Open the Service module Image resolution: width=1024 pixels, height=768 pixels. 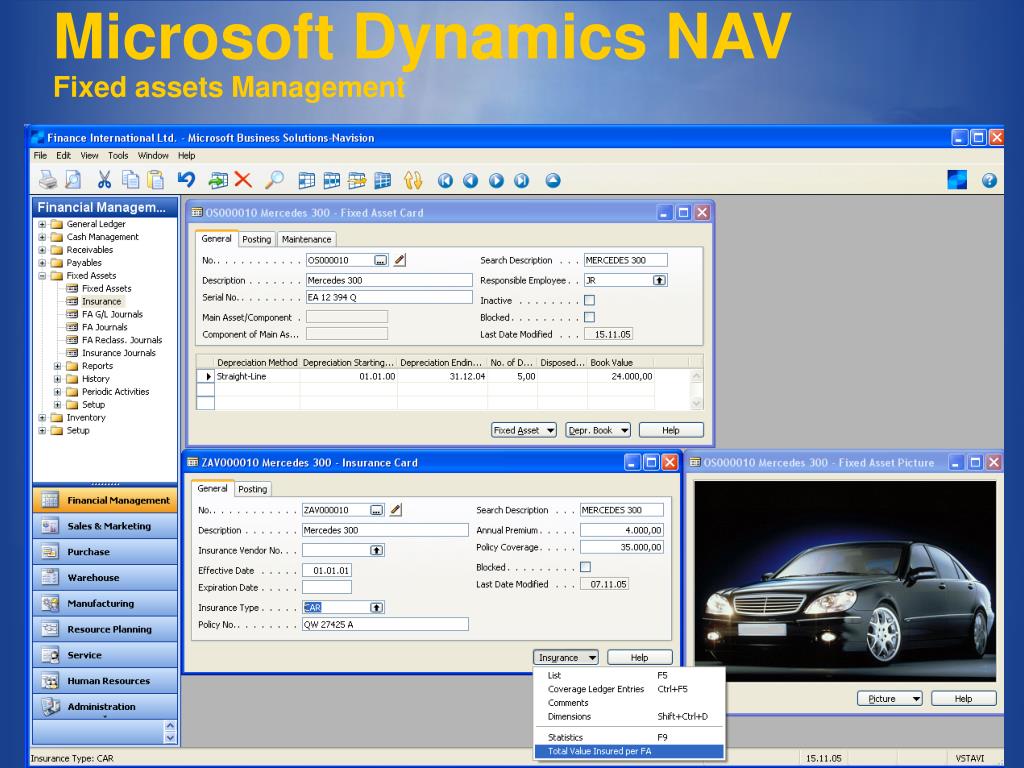(105, 655)
